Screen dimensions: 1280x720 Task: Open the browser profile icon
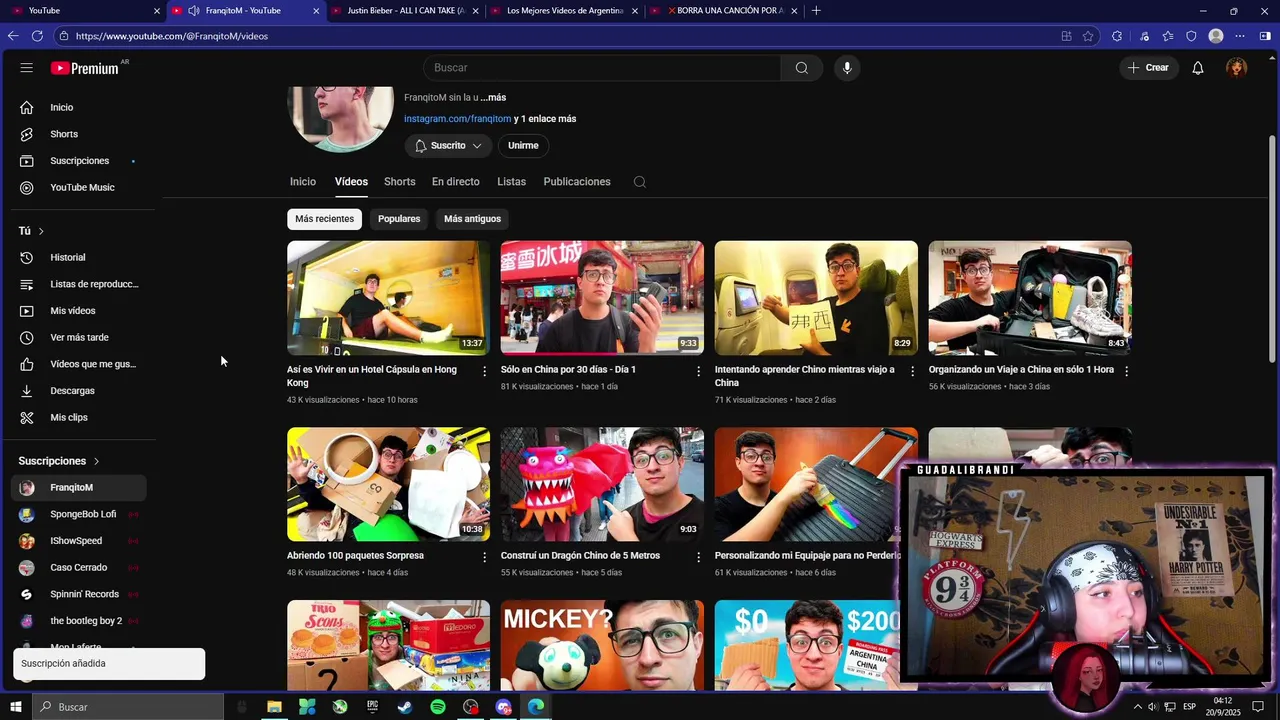pyautogui.click(x=1216, y=36)
